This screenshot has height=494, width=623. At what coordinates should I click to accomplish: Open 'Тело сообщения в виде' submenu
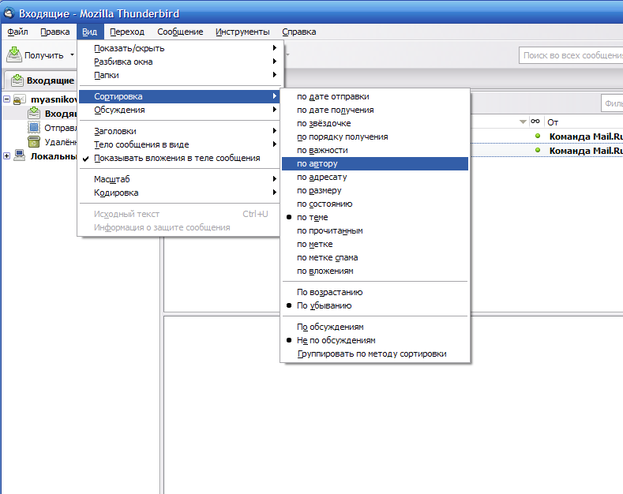click(180, 145)
